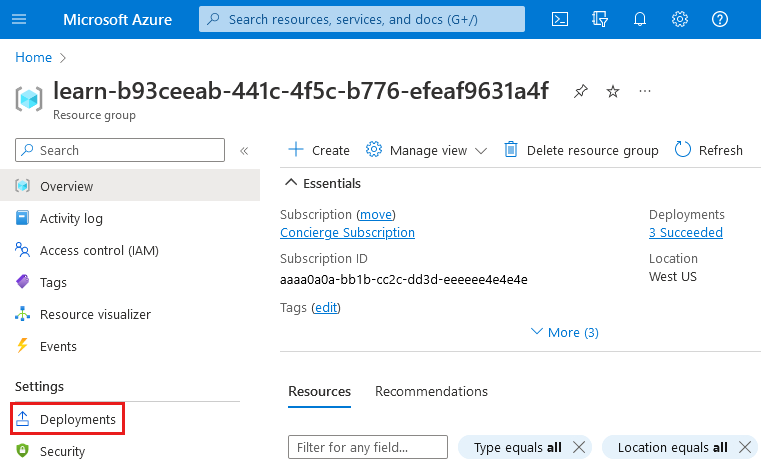Screen dimensions: 761x471
Task: Click the trash icon for Delete resource group
Action: coord(511,150)
